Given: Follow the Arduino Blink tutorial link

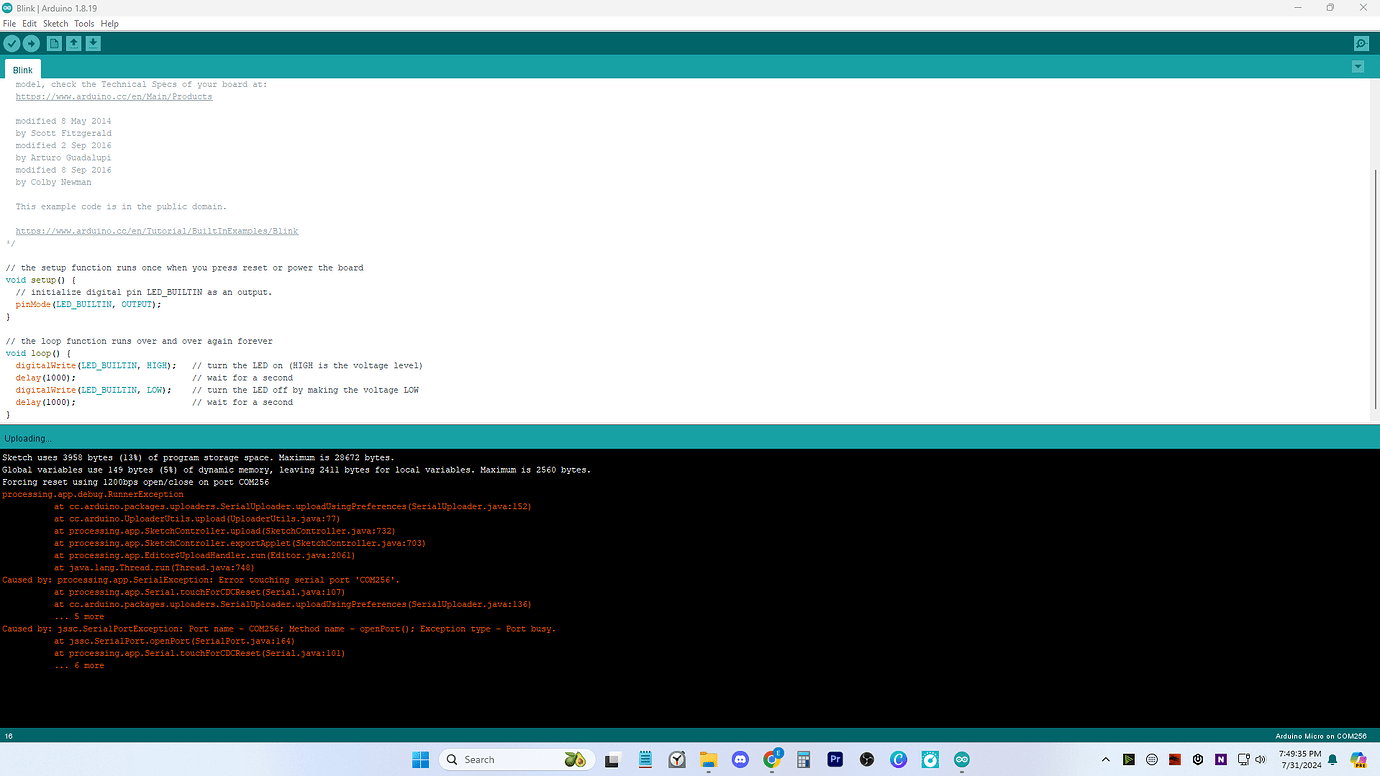Looking at the screenshot, I should coord(157,231).
